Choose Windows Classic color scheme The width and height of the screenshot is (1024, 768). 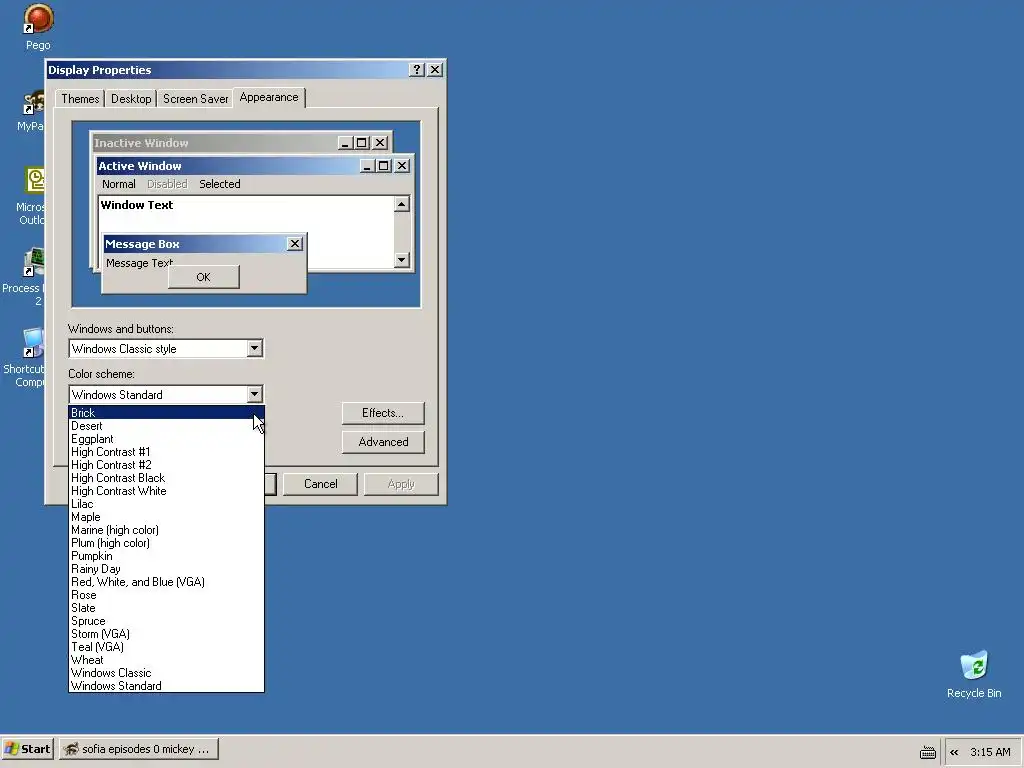pos(167,673)
